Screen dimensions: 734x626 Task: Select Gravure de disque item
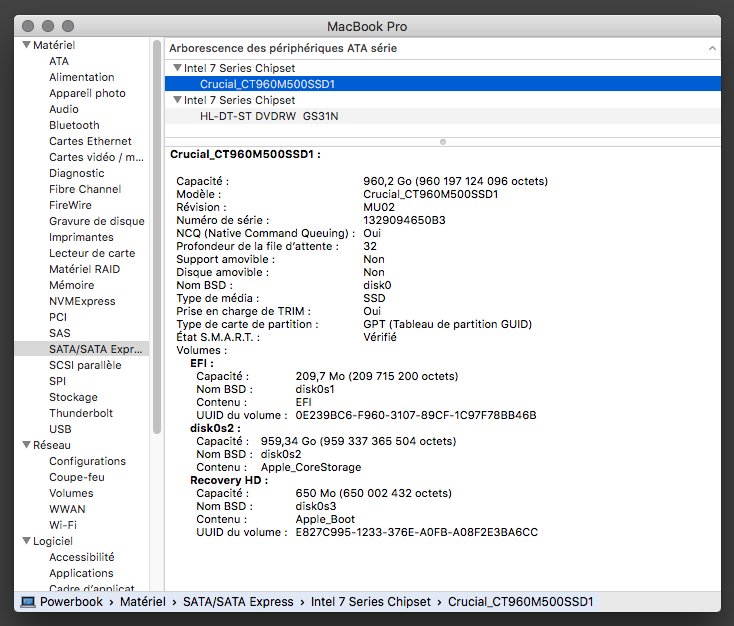(97, 221)
